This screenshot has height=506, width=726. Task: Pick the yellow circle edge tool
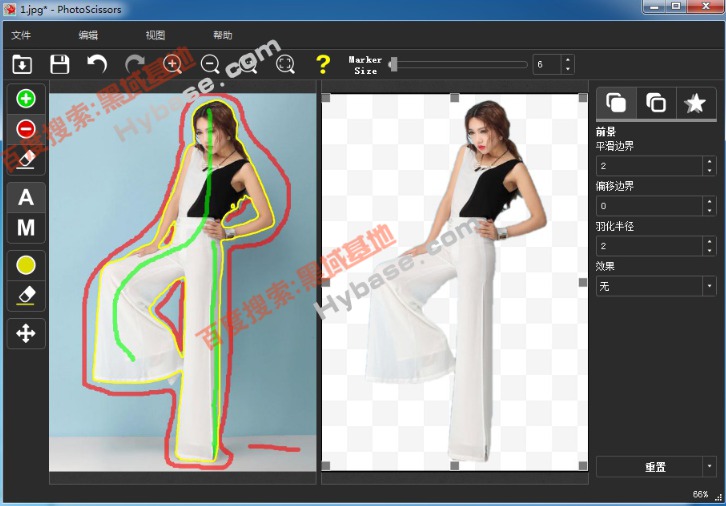(x=26, y=265)
